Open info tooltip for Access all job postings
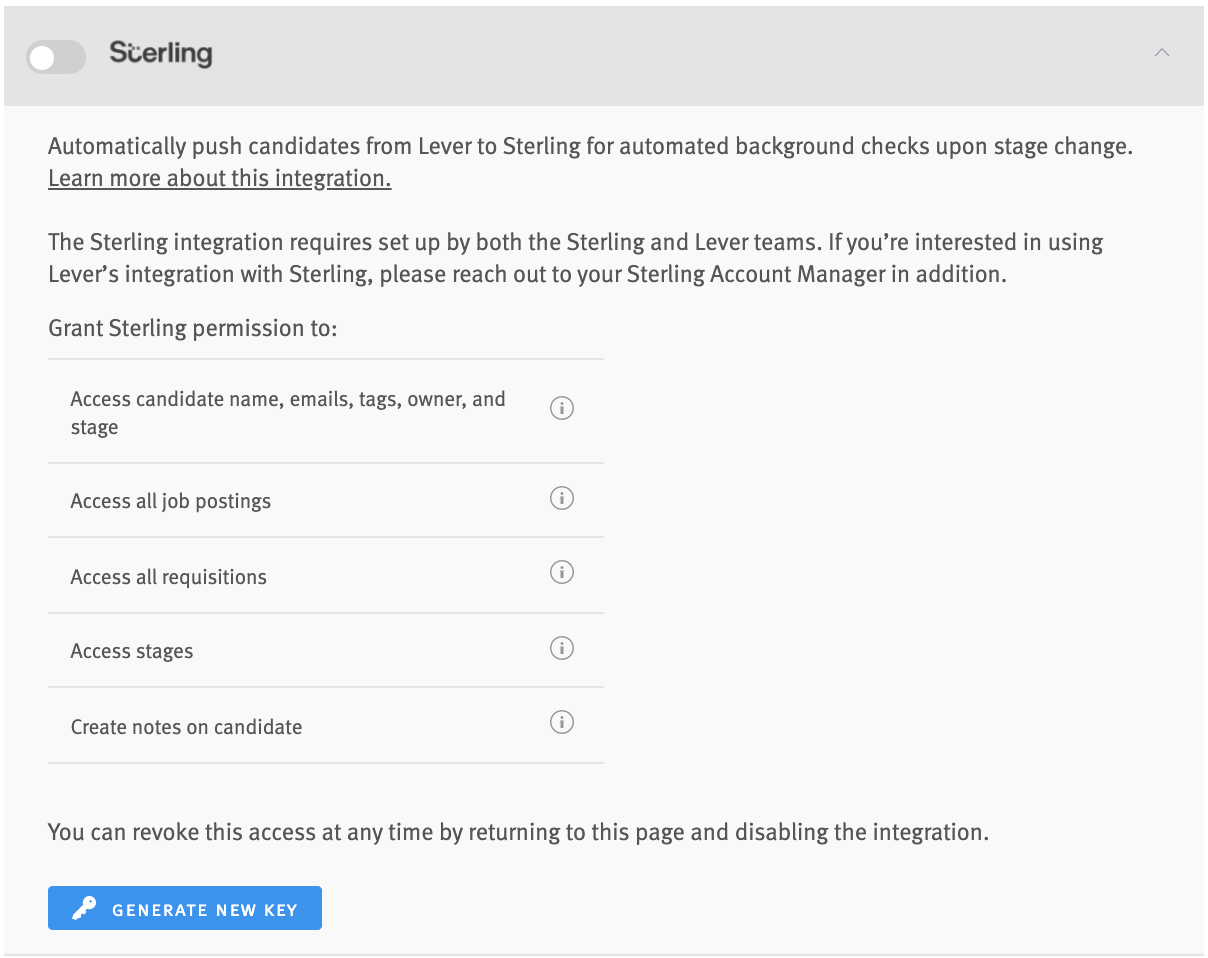The image size is (1208, 958). [561, 499]
